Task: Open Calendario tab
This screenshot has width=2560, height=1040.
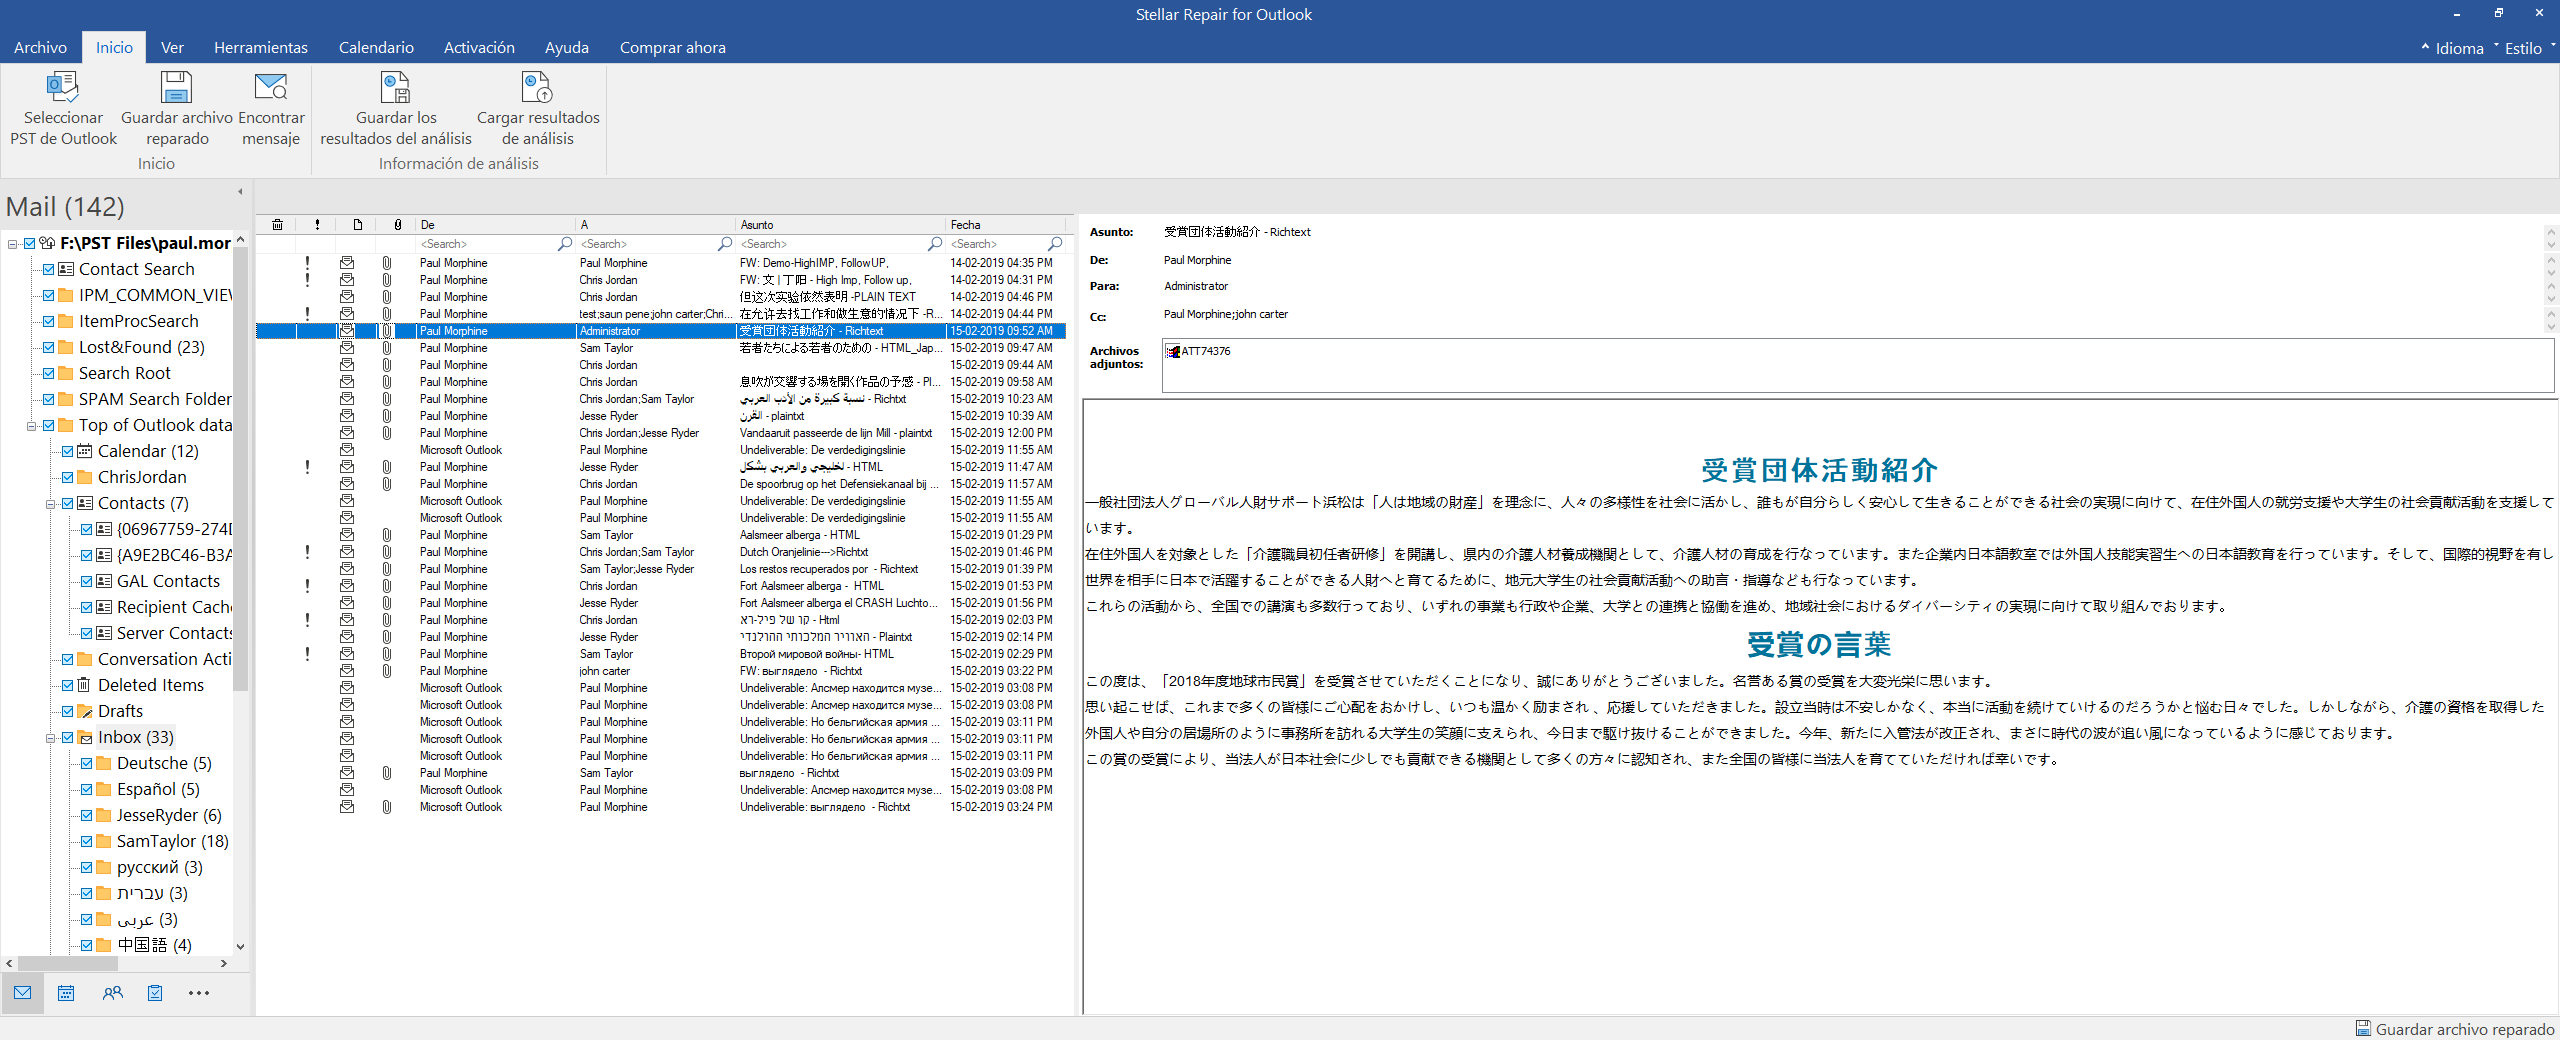Action: tap(376, 47)
